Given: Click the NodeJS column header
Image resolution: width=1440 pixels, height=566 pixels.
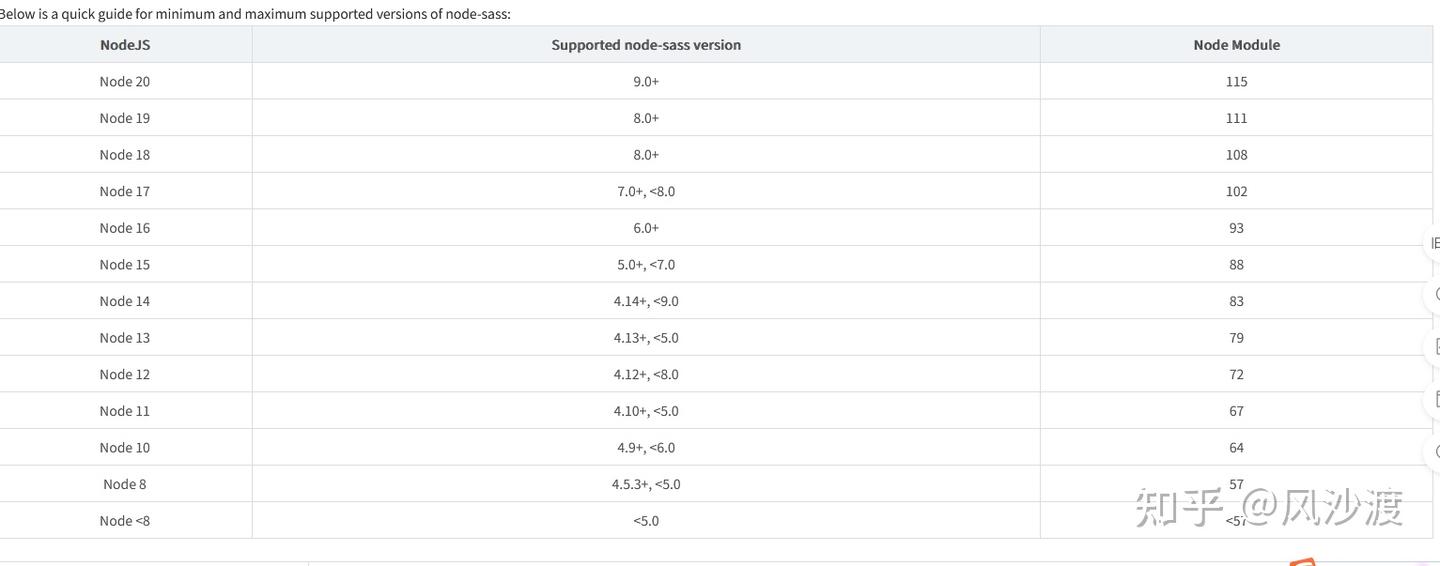Looking at the screenshot, I should click(x=125, y=45).
